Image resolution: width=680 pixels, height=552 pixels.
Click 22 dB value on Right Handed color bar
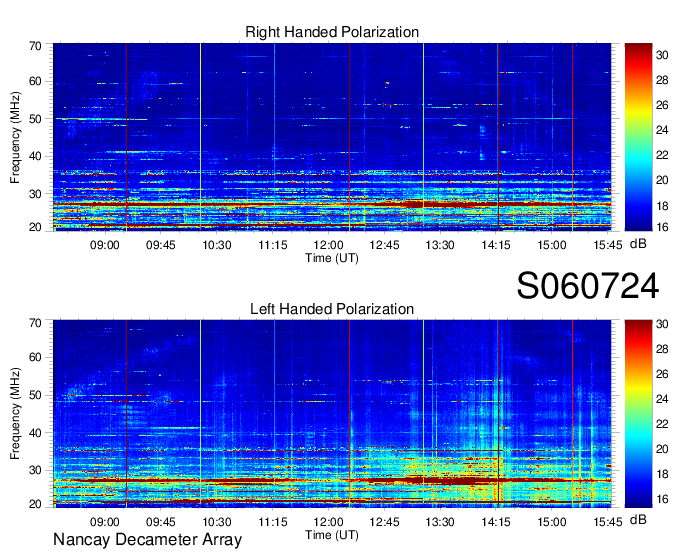[x=662, y=155]
